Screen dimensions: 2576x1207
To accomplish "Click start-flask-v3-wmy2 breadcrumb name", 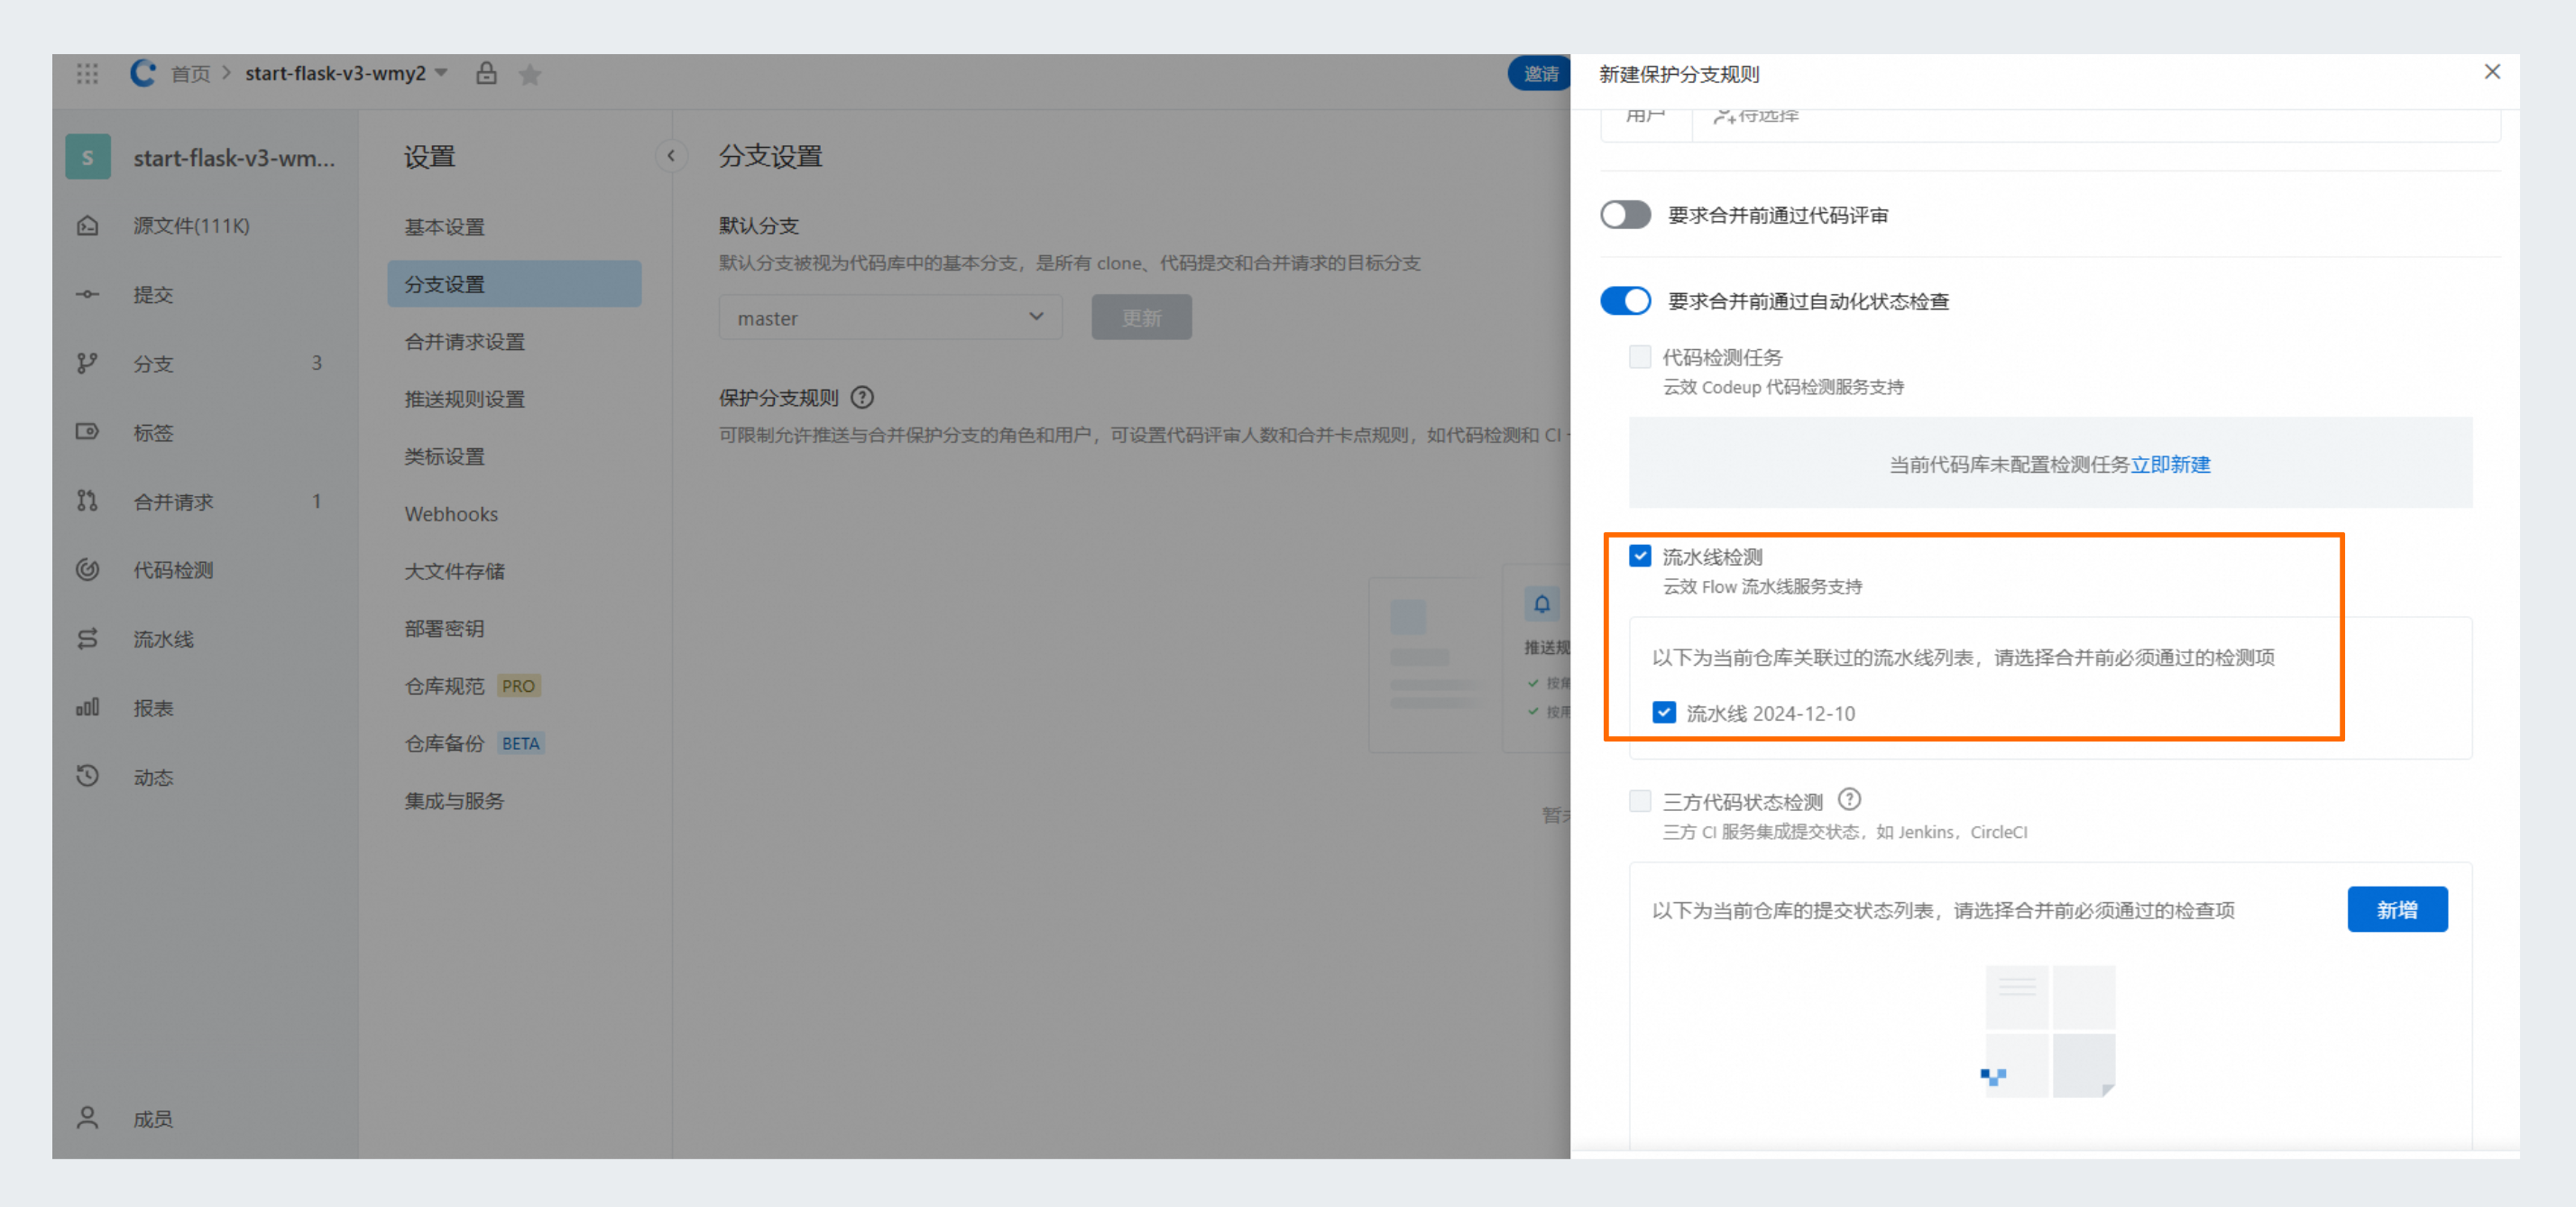I will 335,73.
